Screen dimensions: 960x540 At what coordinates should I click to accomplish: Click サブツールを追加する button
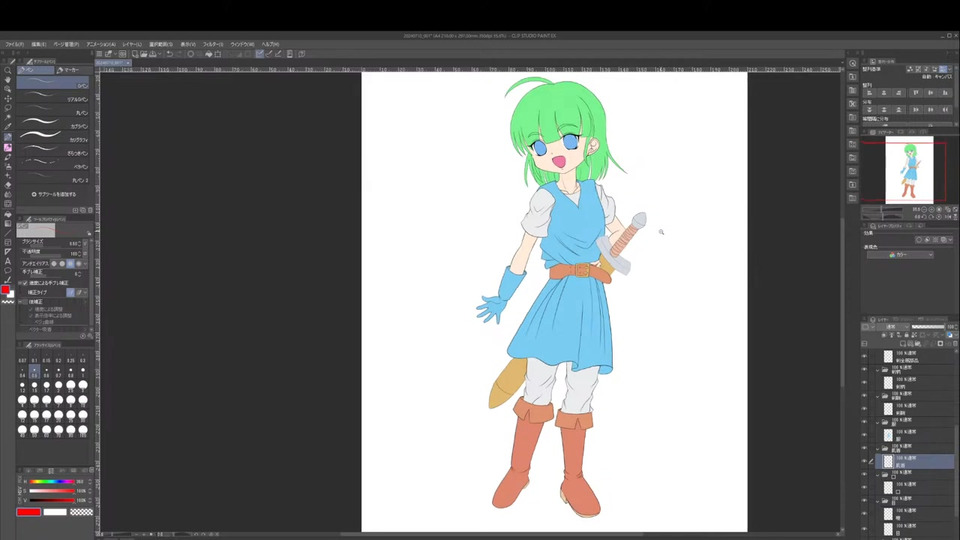click(x=55, y=194)
